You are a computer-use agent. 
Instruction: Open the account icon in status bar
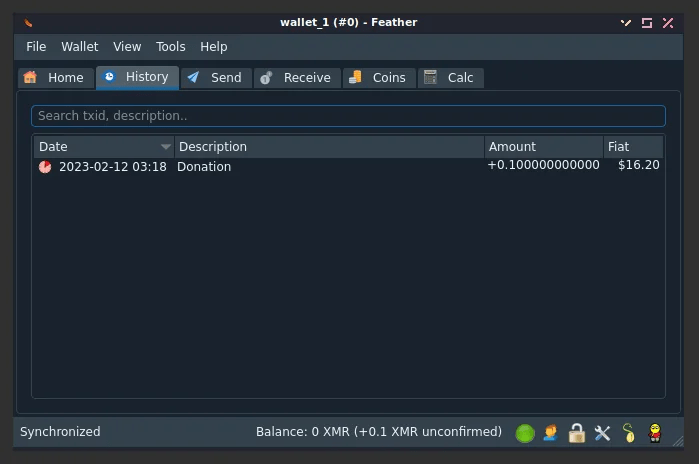coord(551,432)
